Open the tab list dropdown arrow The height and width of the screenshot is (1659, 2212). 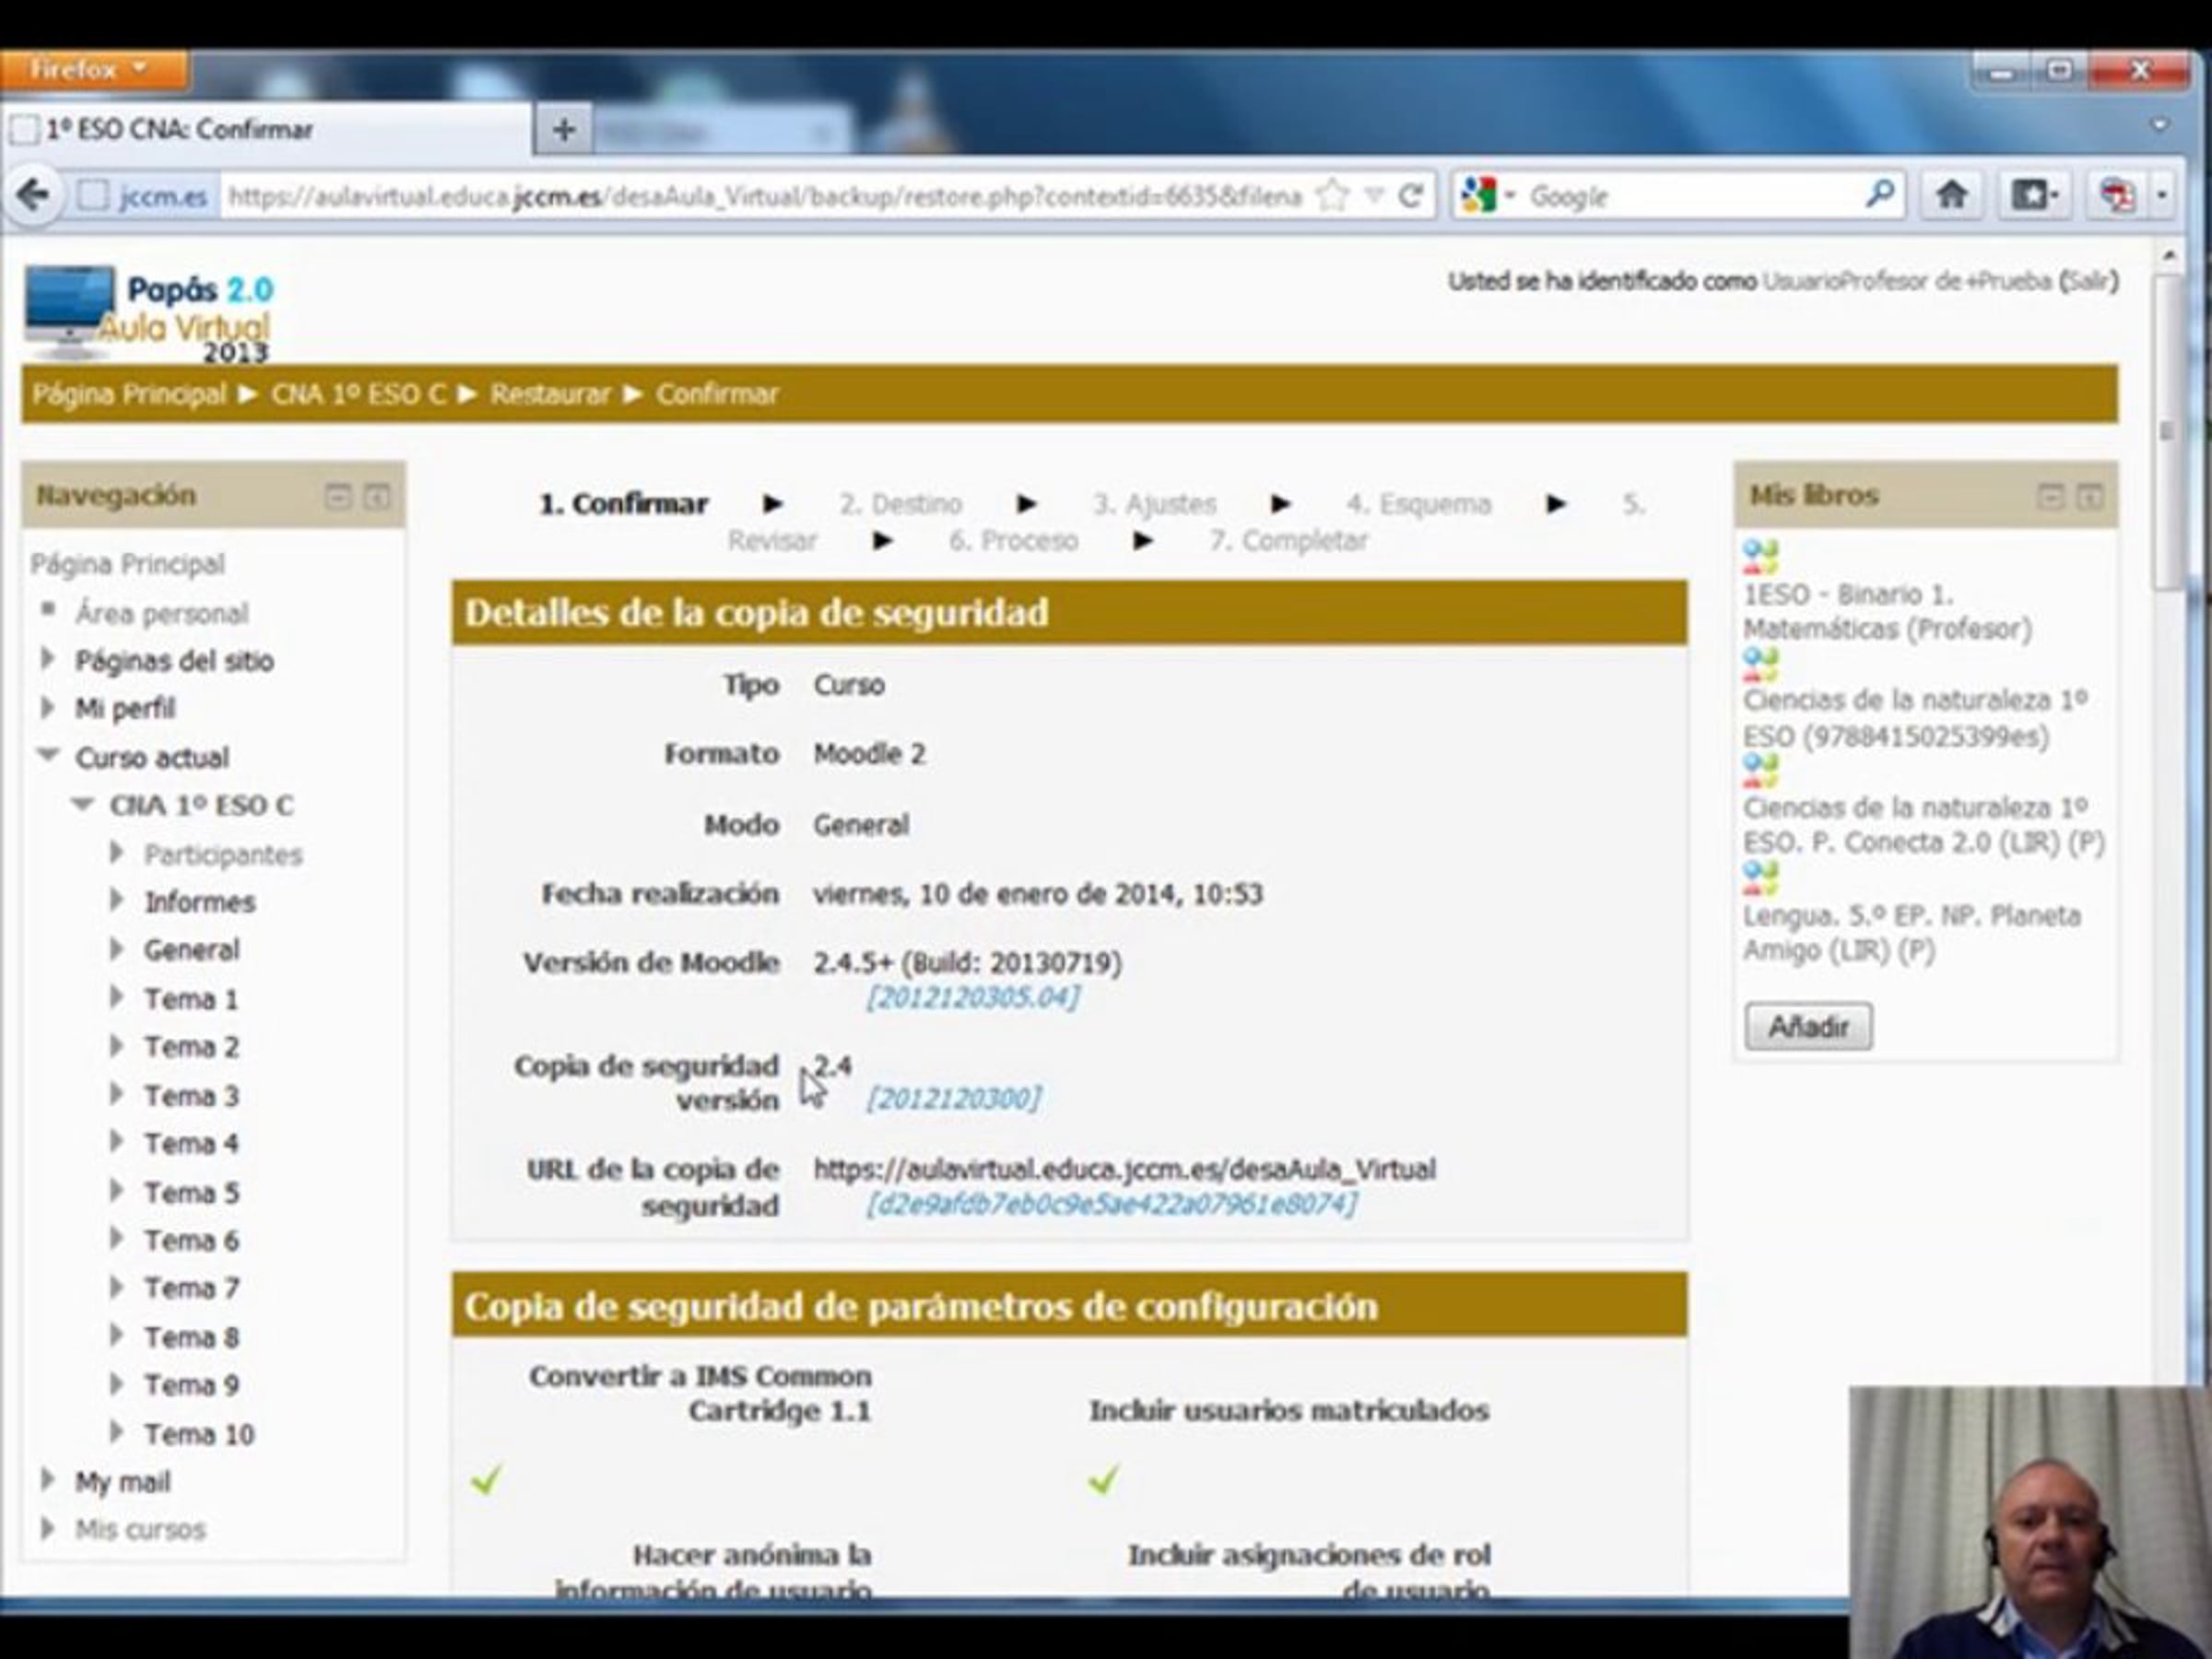coord(2160,125)
